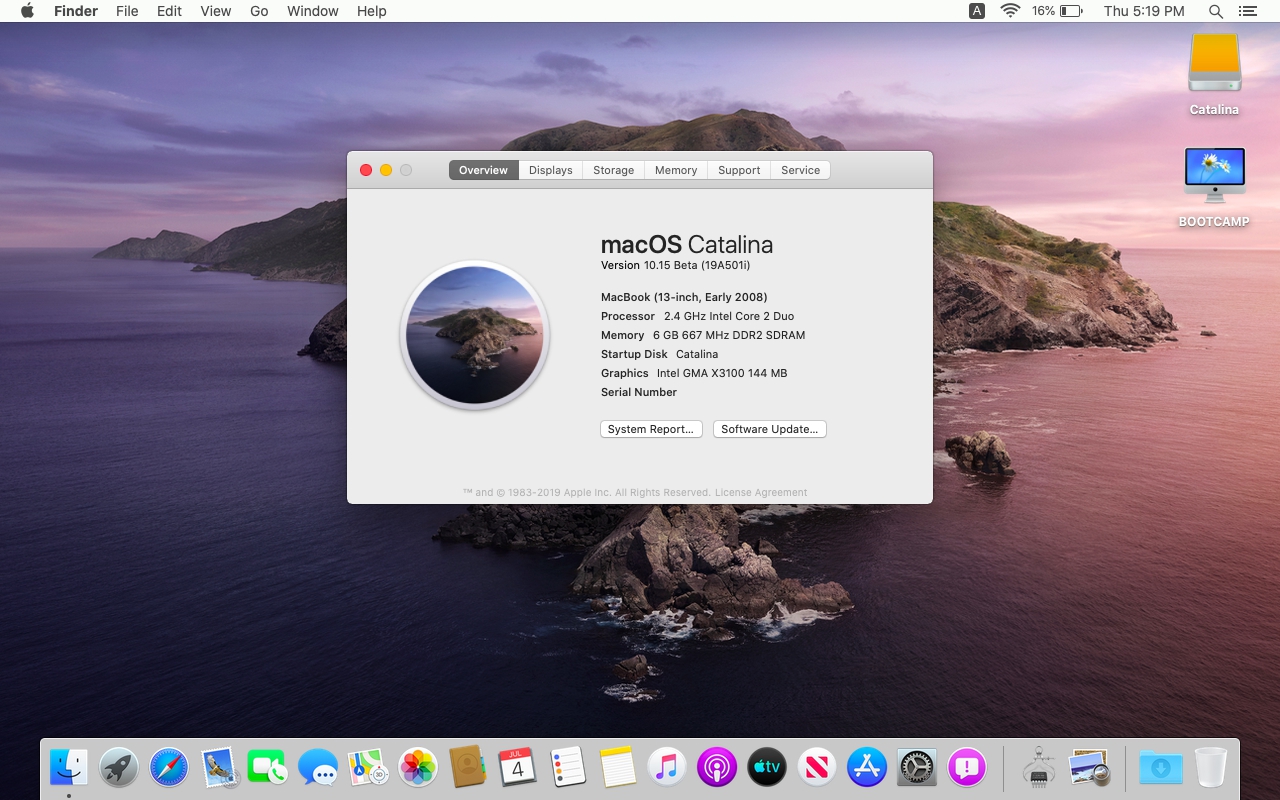Open Maps in the Dock
This screenshot has height=800, width=1280.
click(368, 767)
